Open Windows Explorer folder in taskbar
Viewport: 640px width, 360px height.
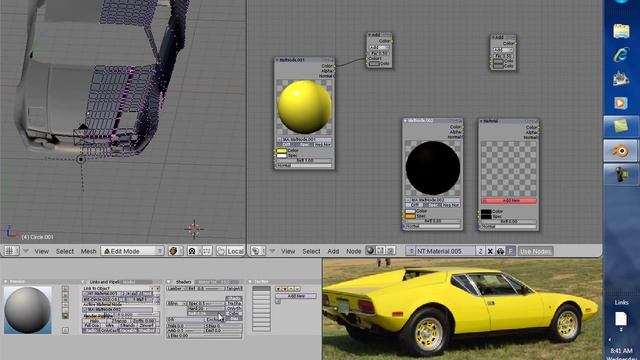[x=621, y=31]
